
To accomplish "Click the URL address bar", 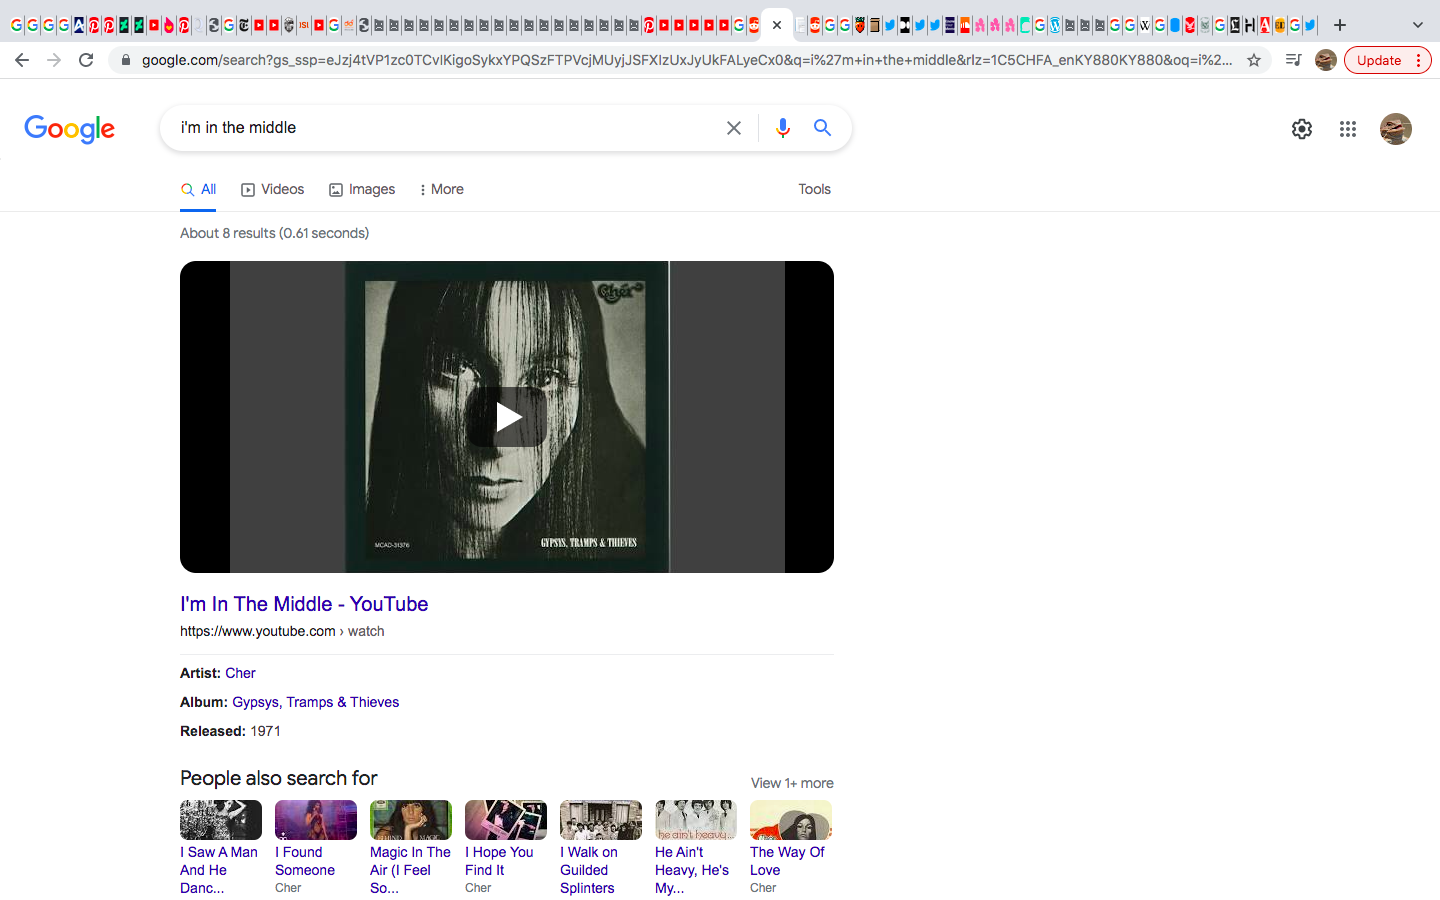I will click(x=686, y=60).
